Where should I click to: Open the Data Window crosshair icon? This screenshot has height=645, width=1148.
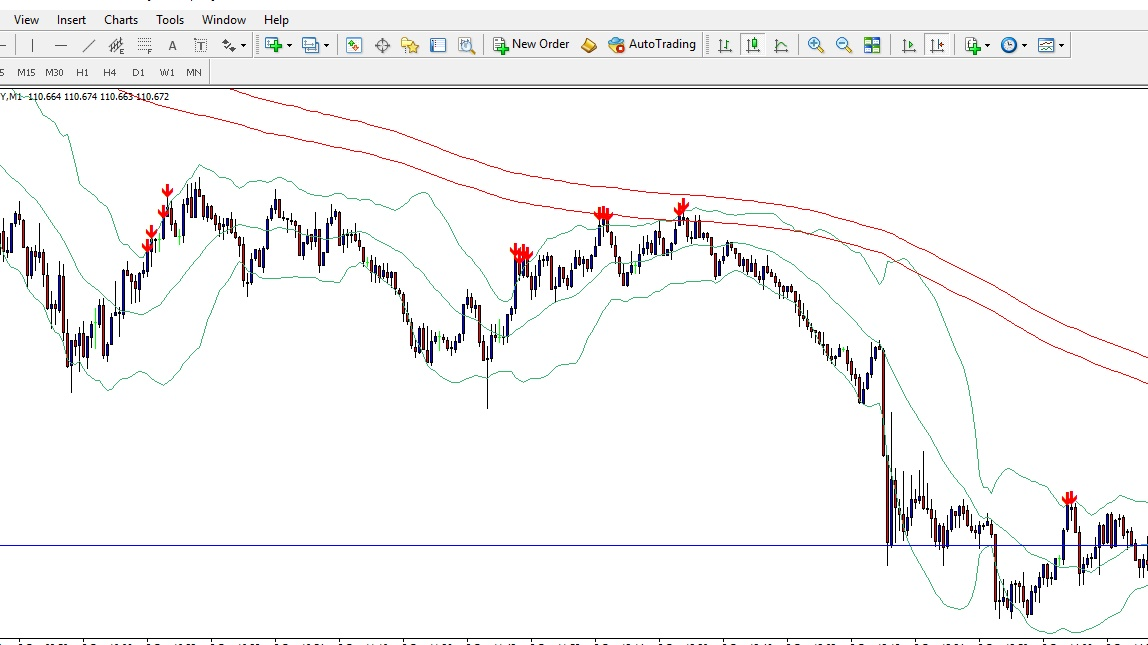pyautogui.click(x=382, y=45)
